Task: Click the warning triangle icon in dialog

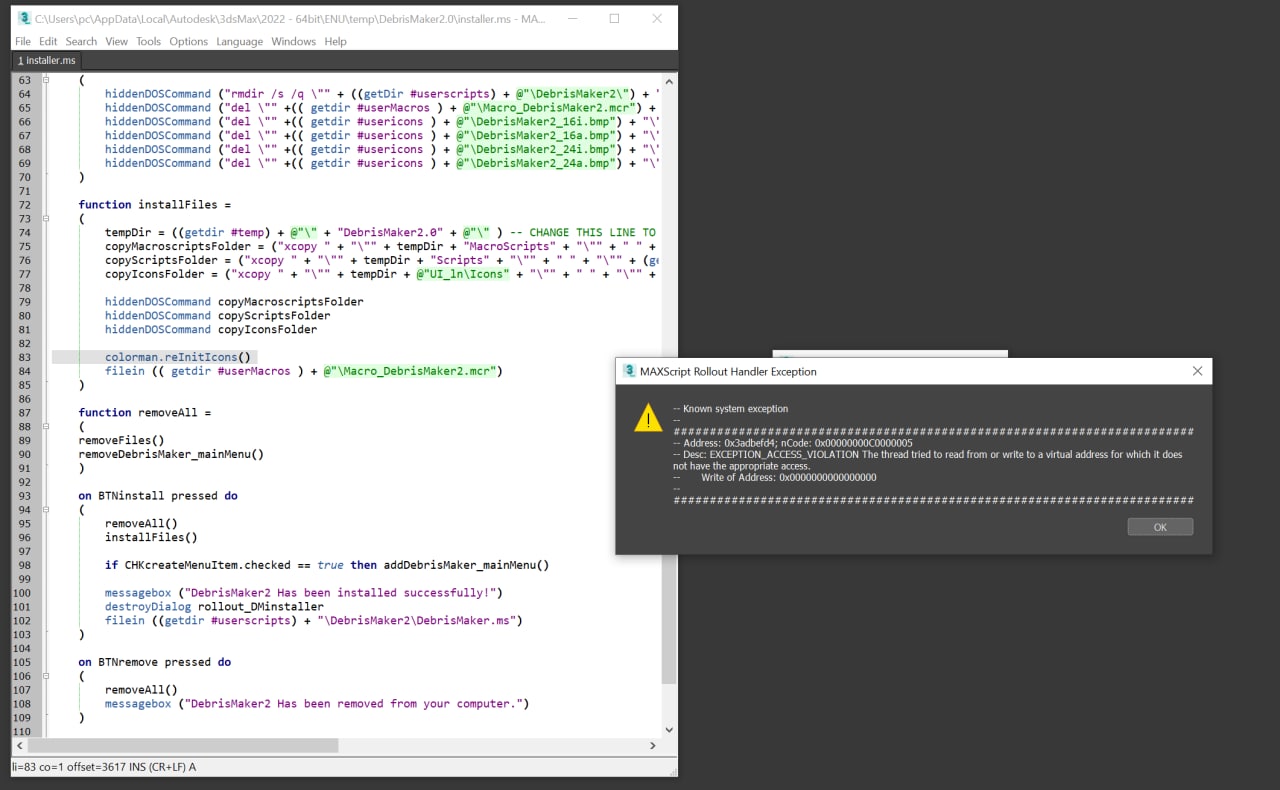Action: (648, 418)
